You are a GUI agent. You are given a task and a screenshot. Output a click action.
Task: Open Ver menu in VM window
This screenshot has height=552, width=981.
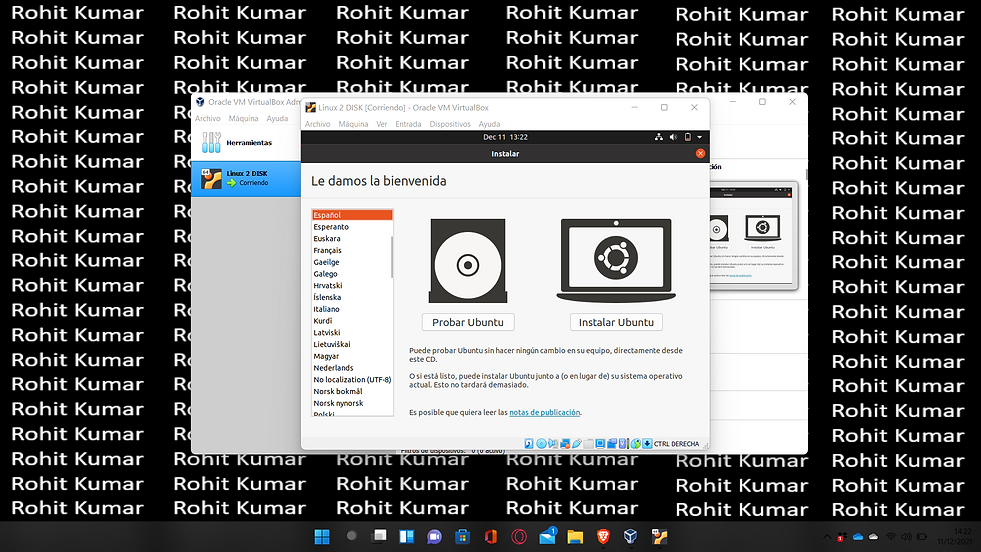(x=382, y=124)
